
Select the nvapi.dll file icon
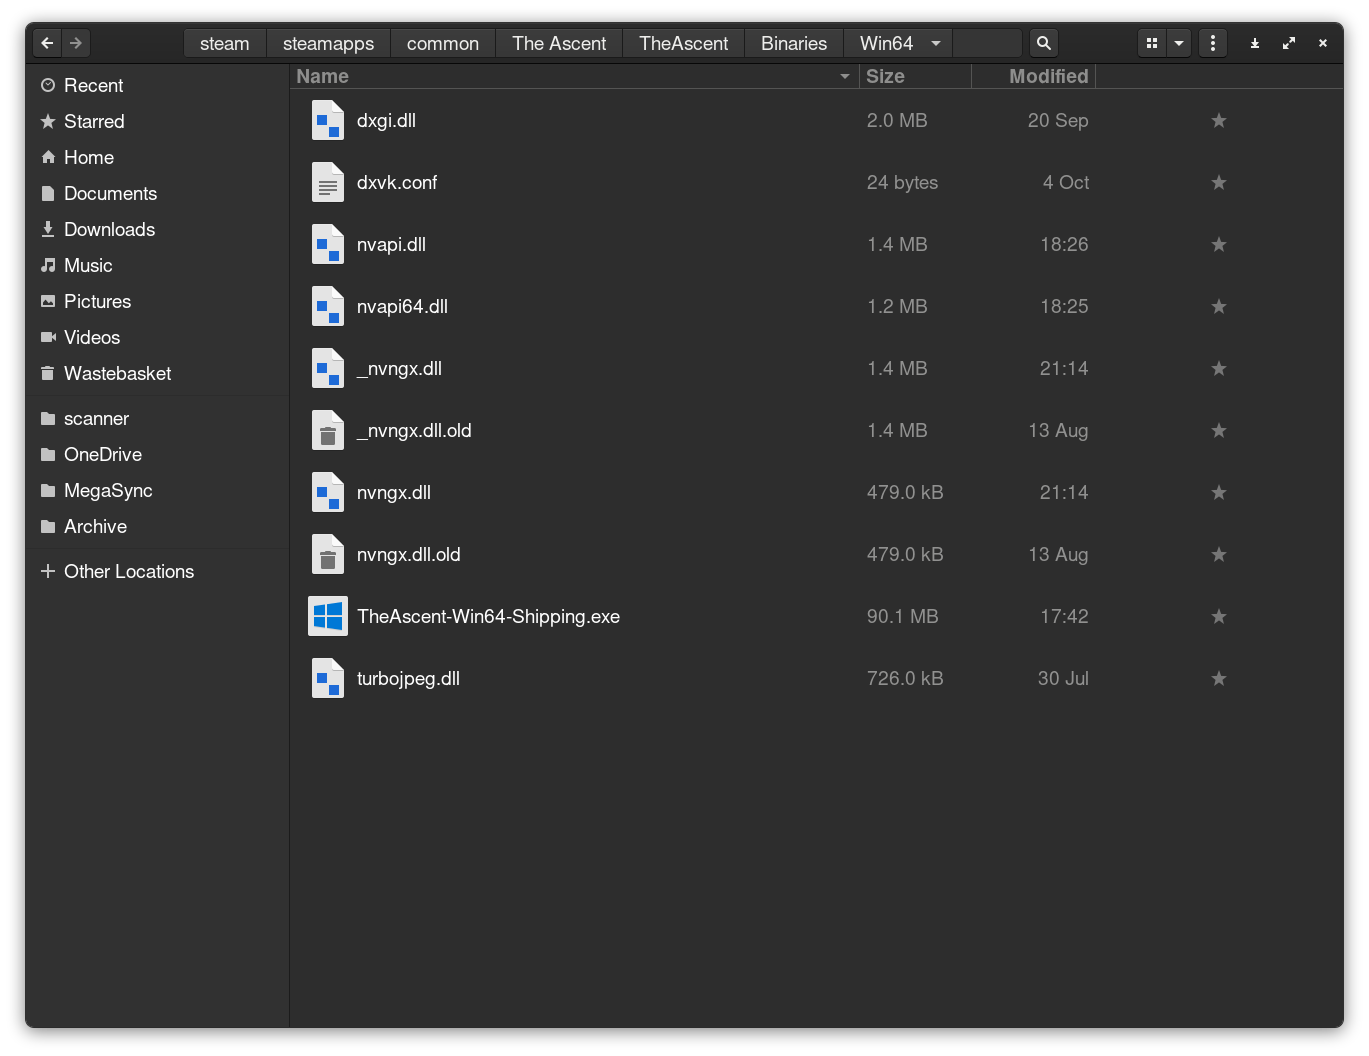328,244
